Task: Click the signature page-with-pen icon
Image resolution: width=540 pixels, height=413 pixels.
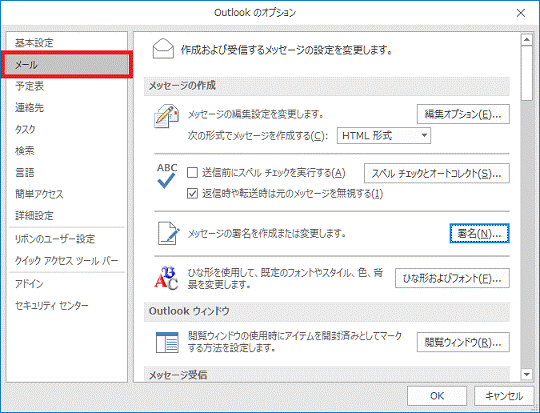Action: (168, 233)
